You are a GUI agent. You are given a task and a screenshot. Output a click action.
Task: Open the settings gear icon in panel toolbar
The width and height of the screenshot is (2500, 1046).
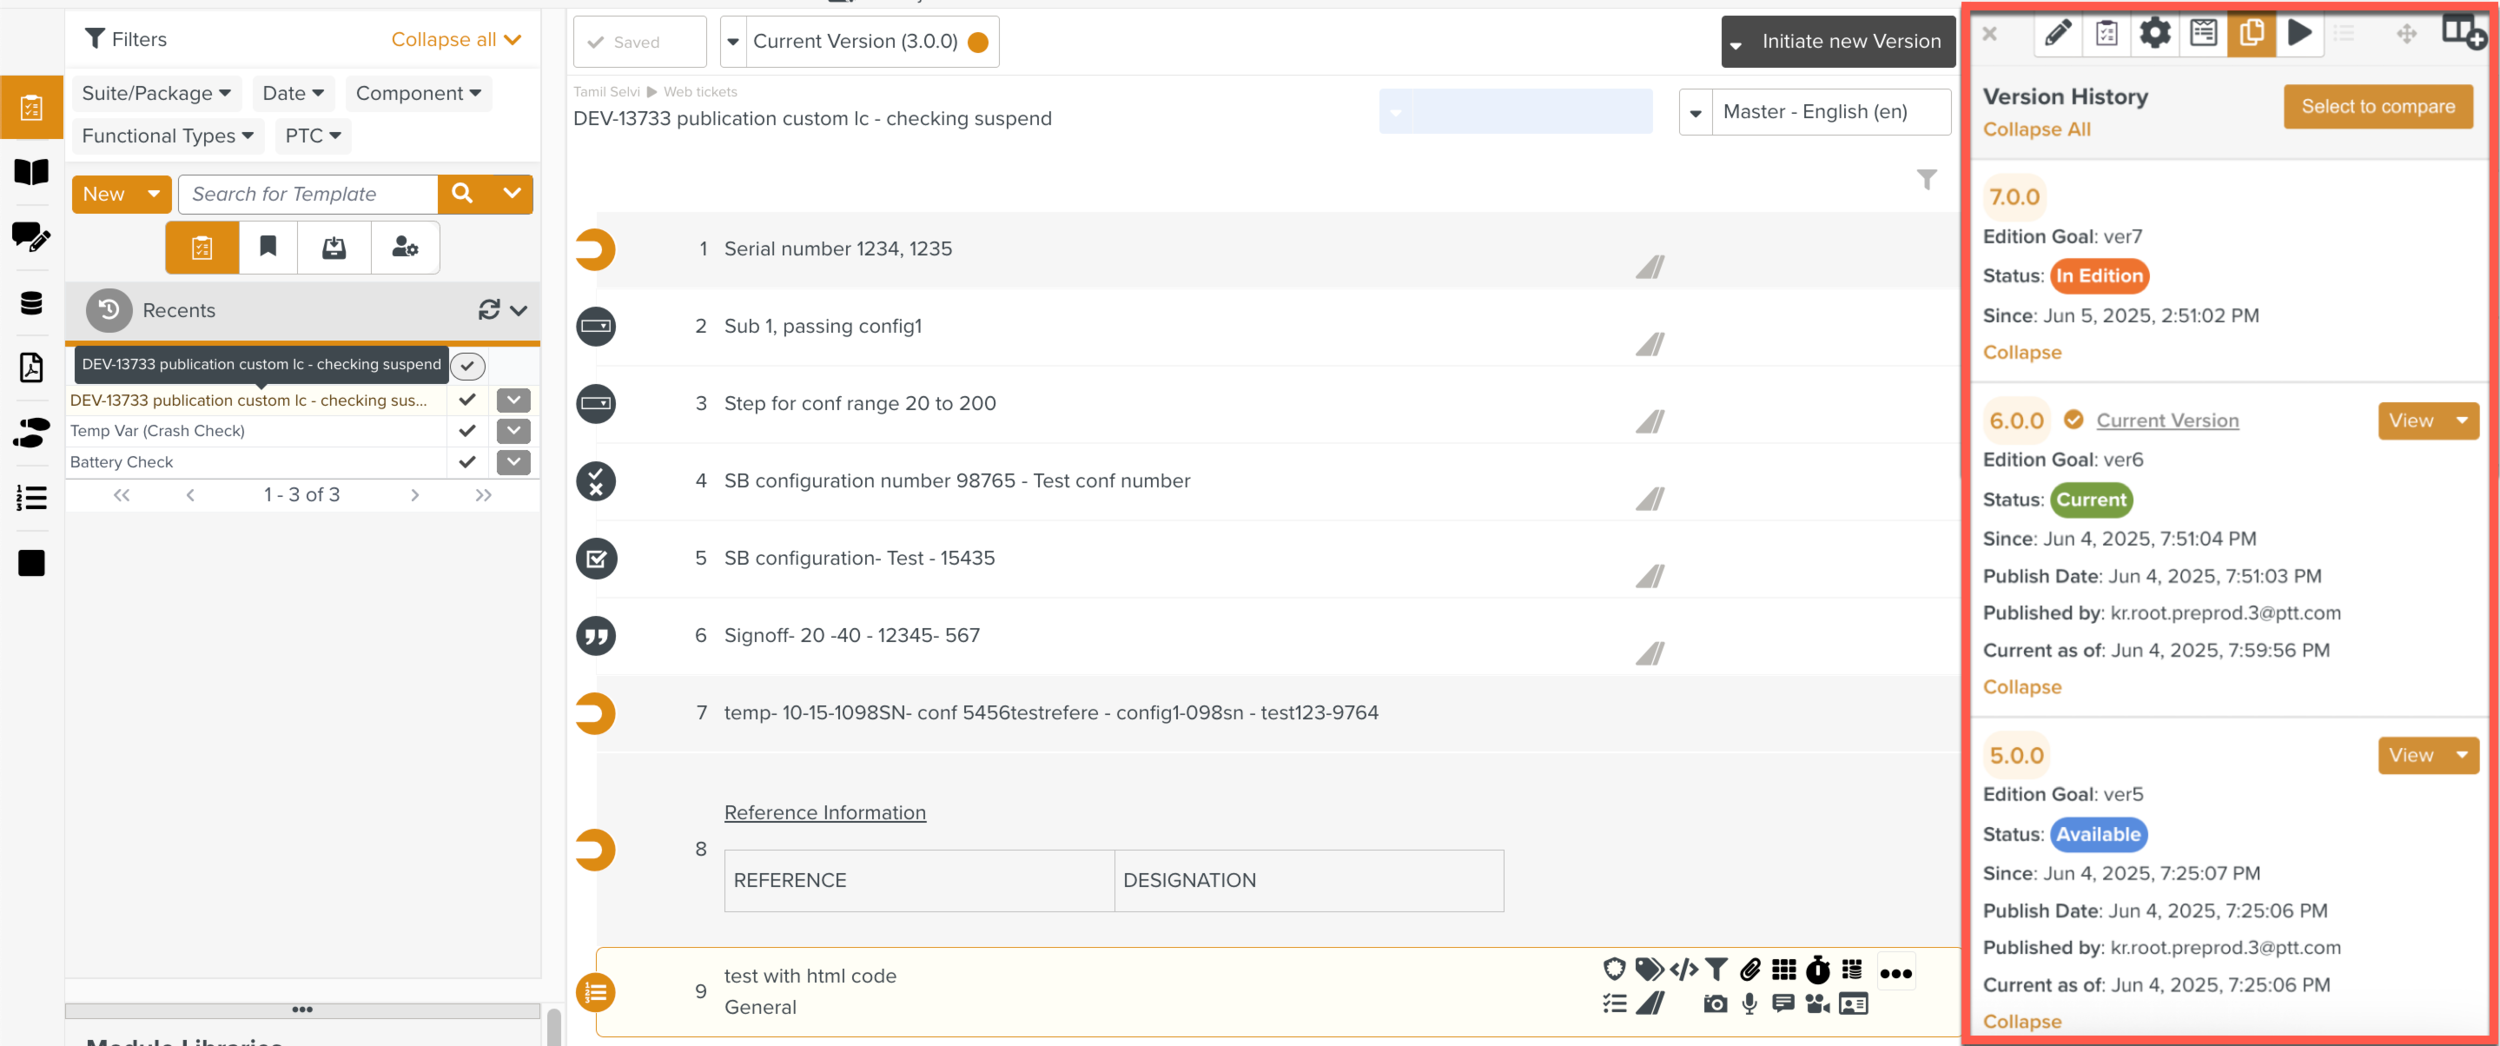2154,34
